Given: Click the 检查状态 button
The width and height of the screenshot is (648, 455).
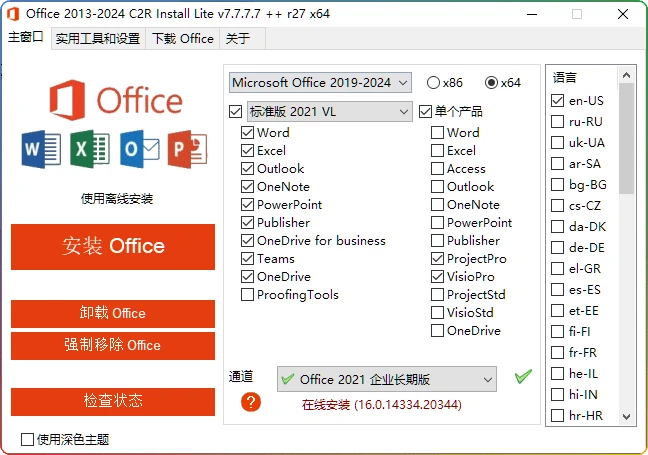Looking at the screenshot, I should tap(113, 401).
